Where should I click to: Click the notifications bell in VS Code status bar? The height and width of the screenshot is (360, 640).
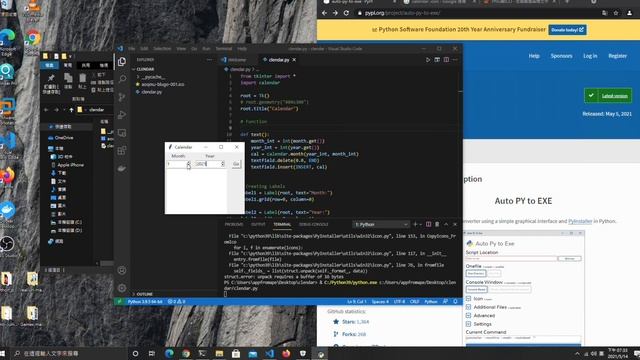click(x=455, y=301)
